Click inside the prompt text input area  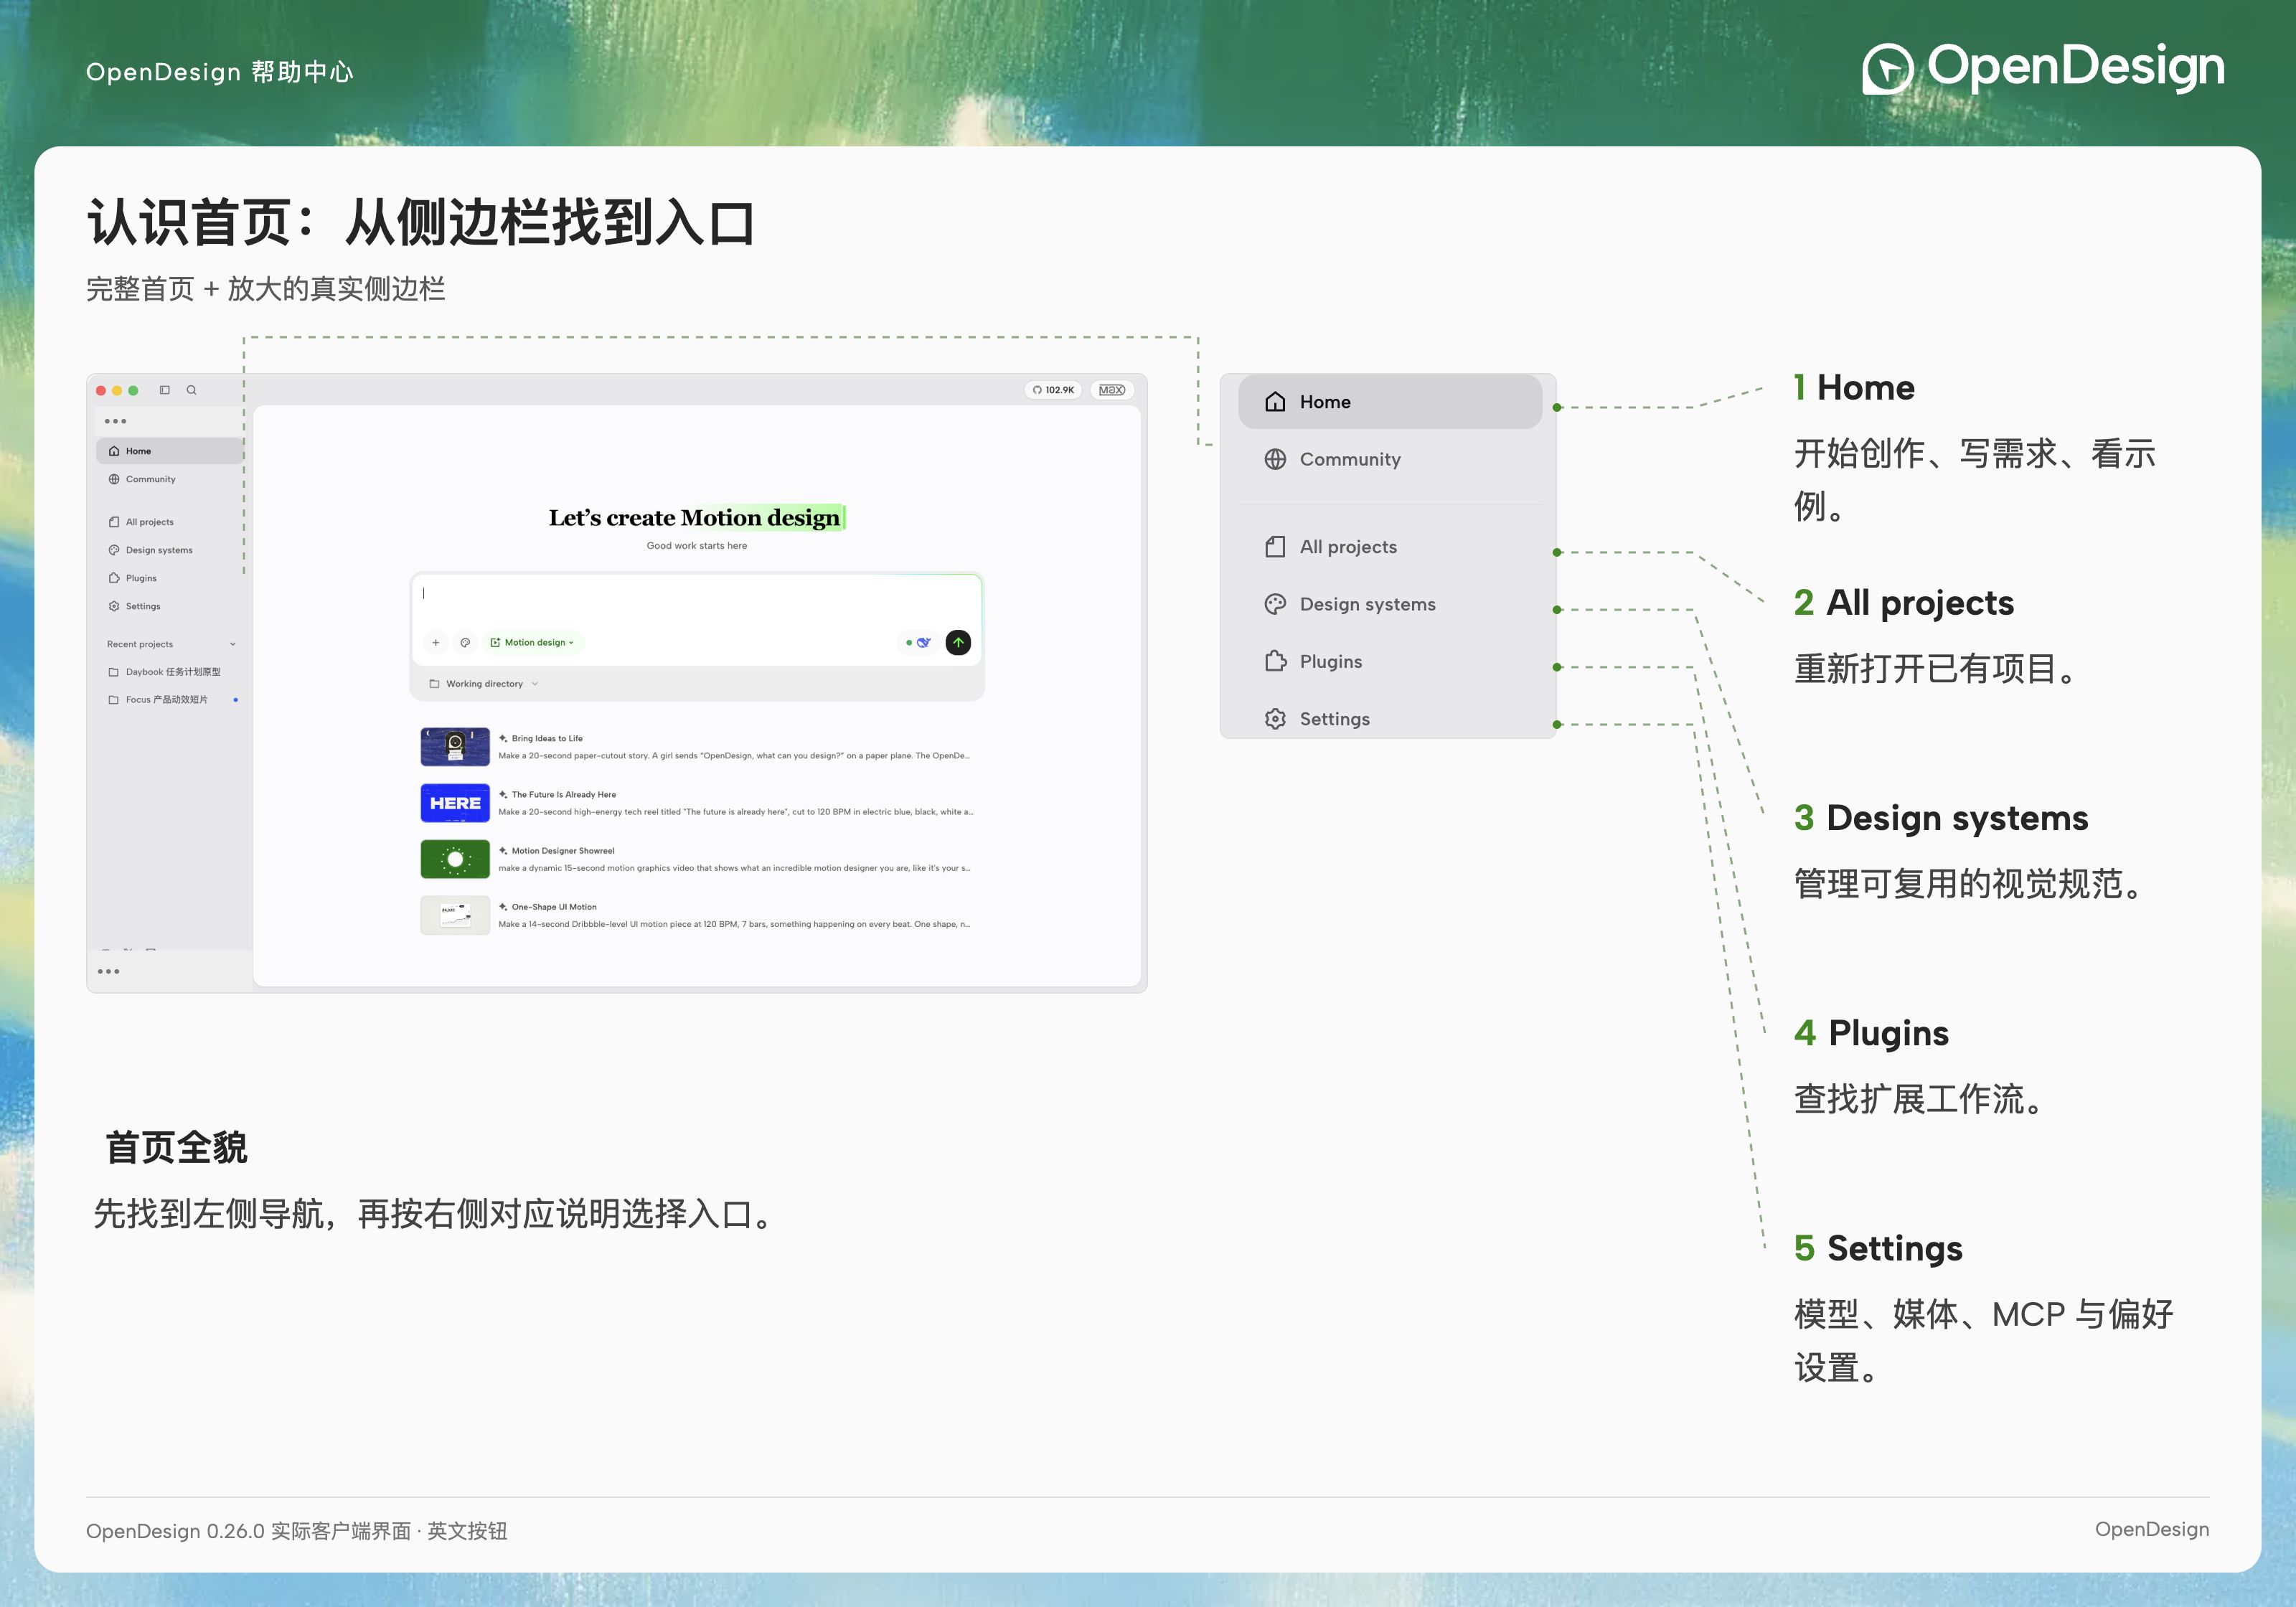click(696, 600)
